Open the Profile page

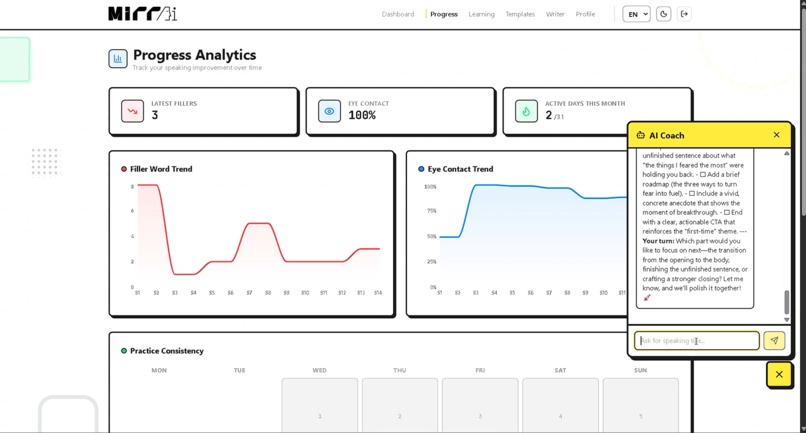(x=585, y=14)
